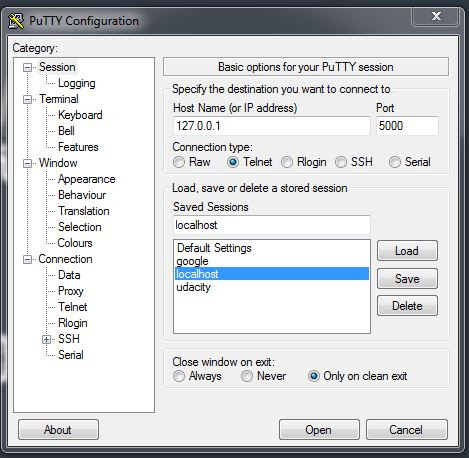Open the Data settings category

pyautogui.click(x=69, y=275)
